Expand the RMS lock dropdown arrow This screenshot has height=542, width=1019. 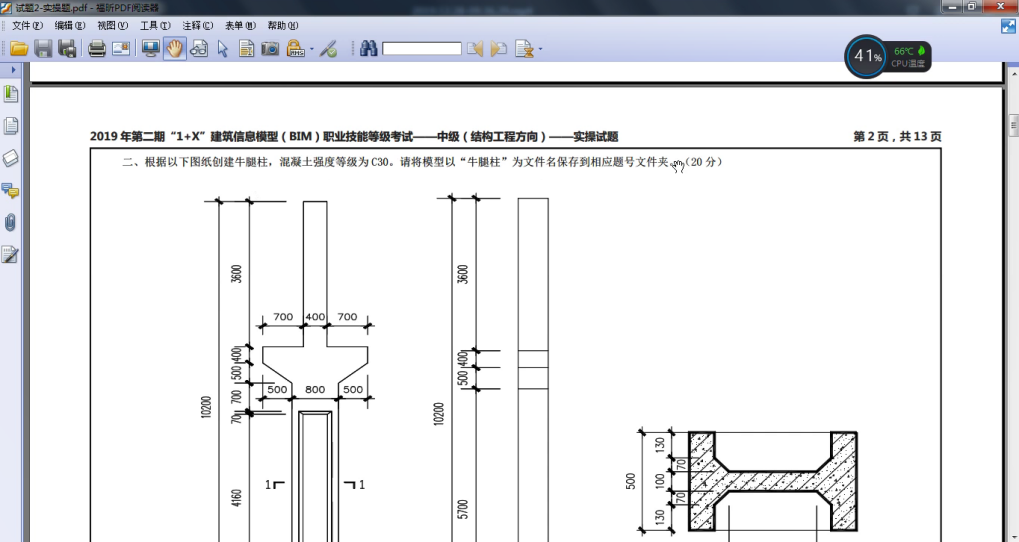[x=311, y=49]
